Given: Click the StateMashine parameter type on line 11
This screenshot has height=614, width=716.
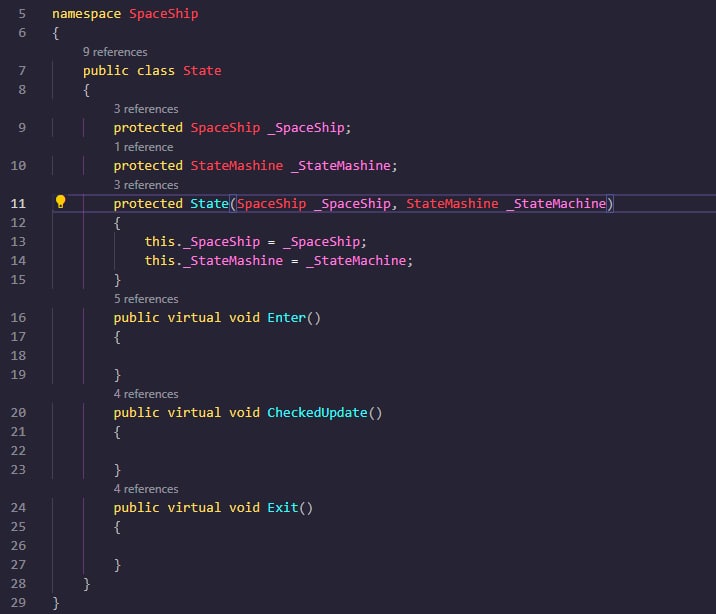Looking at the screenshot, I should [x=452, y=204].
